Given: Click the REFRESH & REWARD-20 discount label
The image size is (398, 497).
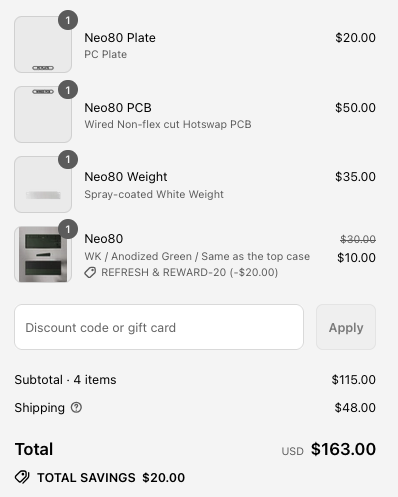Looking at the screenshot, I should 190,272.
